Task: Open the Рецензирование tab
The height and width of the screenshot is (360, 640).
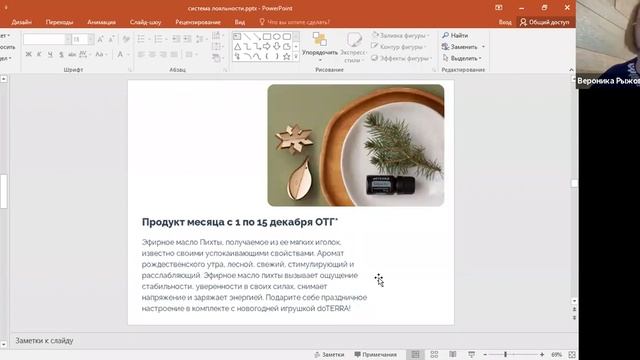Action: (198, 22)
